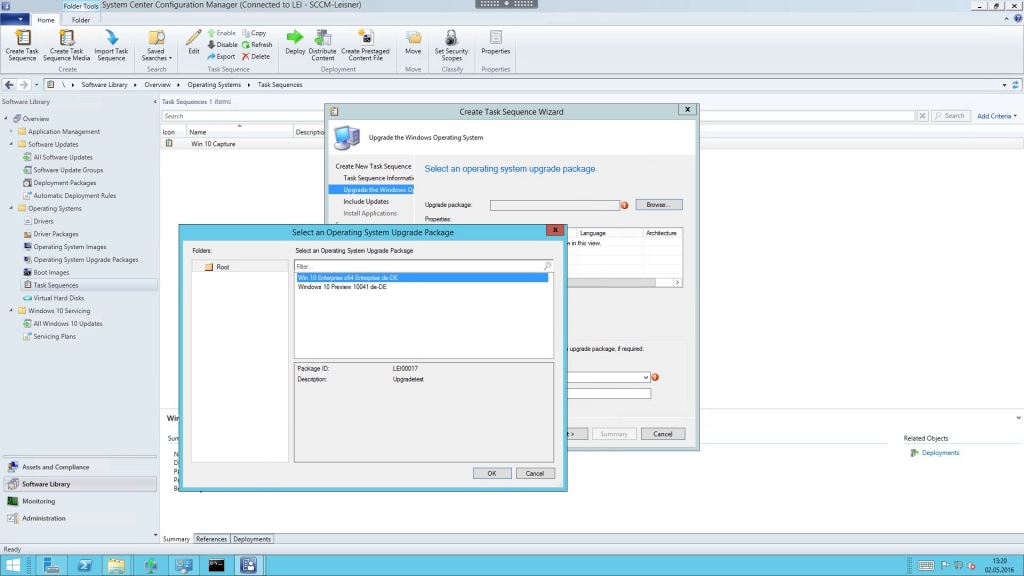Viewport: 1024px width, 576px height.
Task: Select Software Update Groups
Action: point(68,170)
